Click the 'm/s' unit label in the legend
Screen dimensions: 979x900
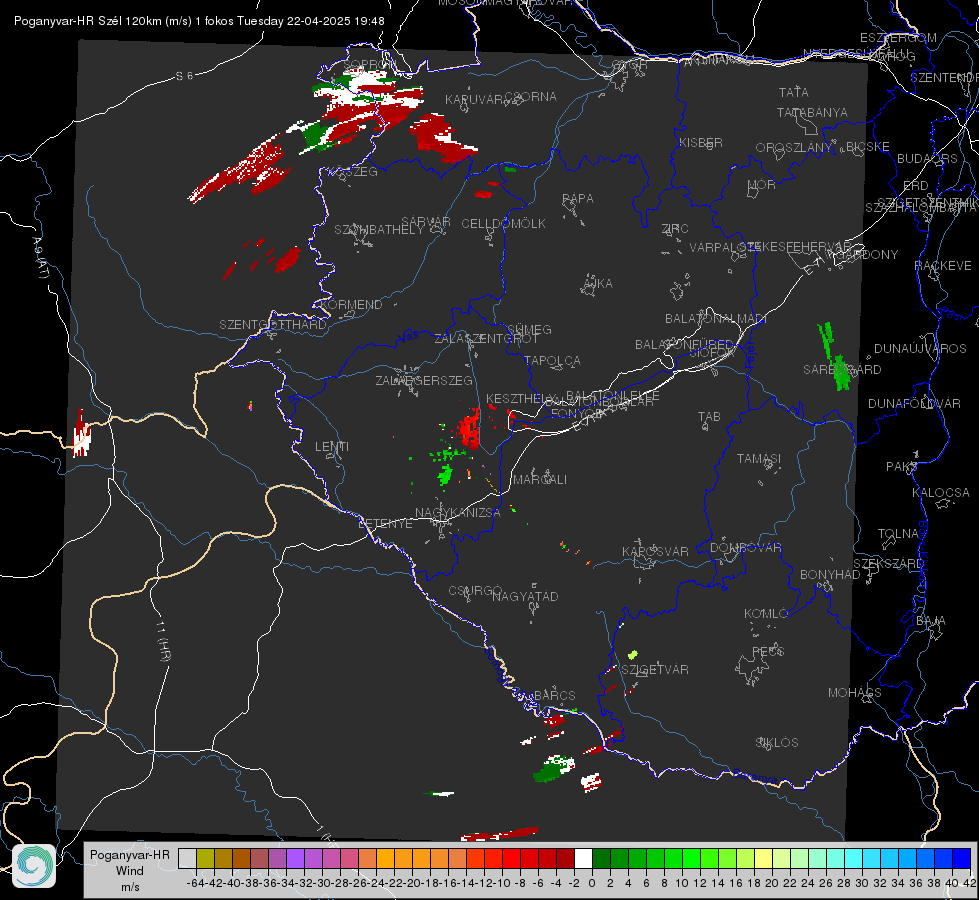pos(130,887)
